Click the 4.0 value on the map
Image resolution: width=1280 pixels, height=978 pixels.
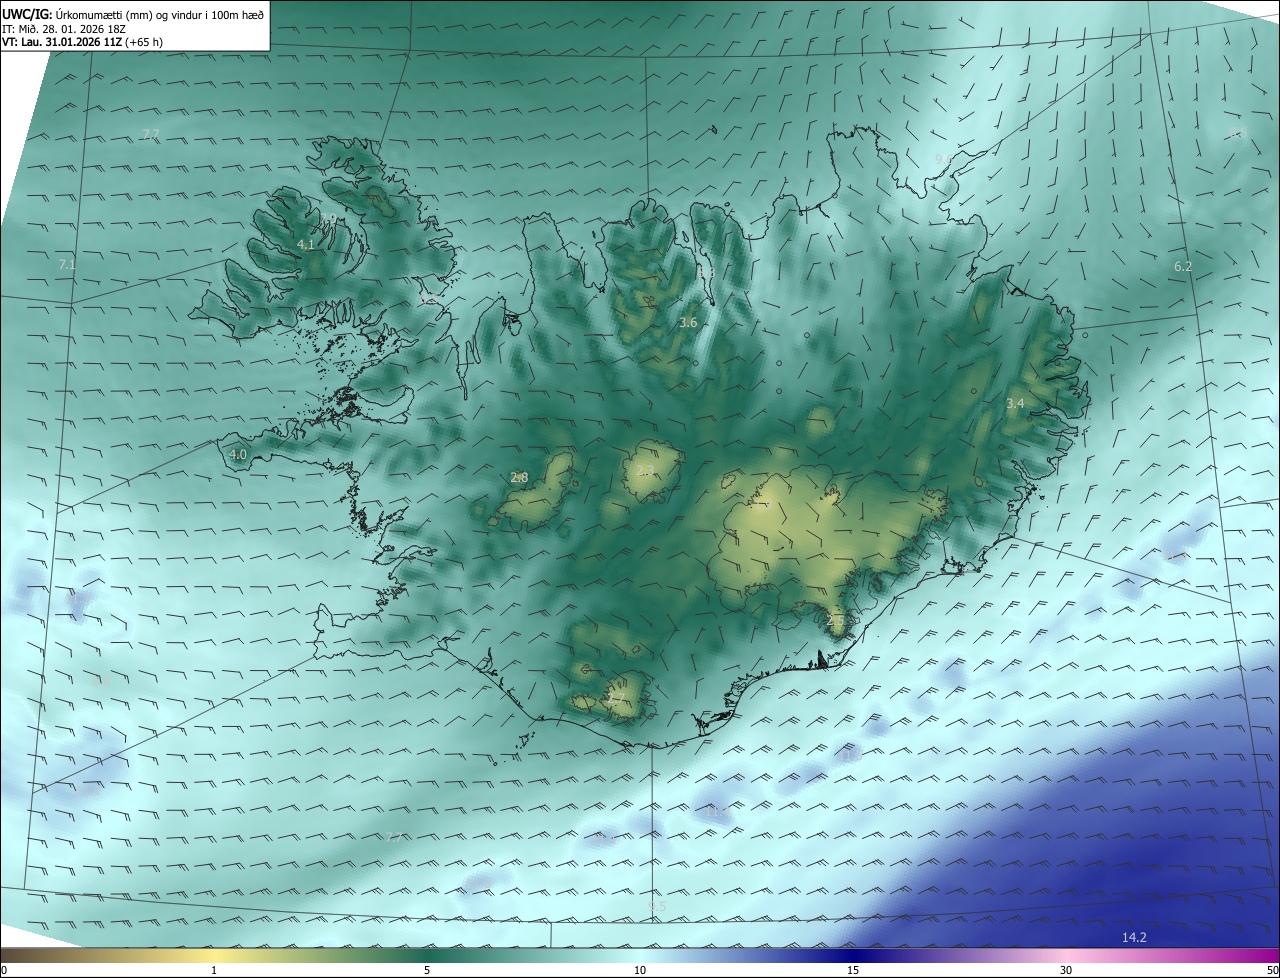(238, 454)
